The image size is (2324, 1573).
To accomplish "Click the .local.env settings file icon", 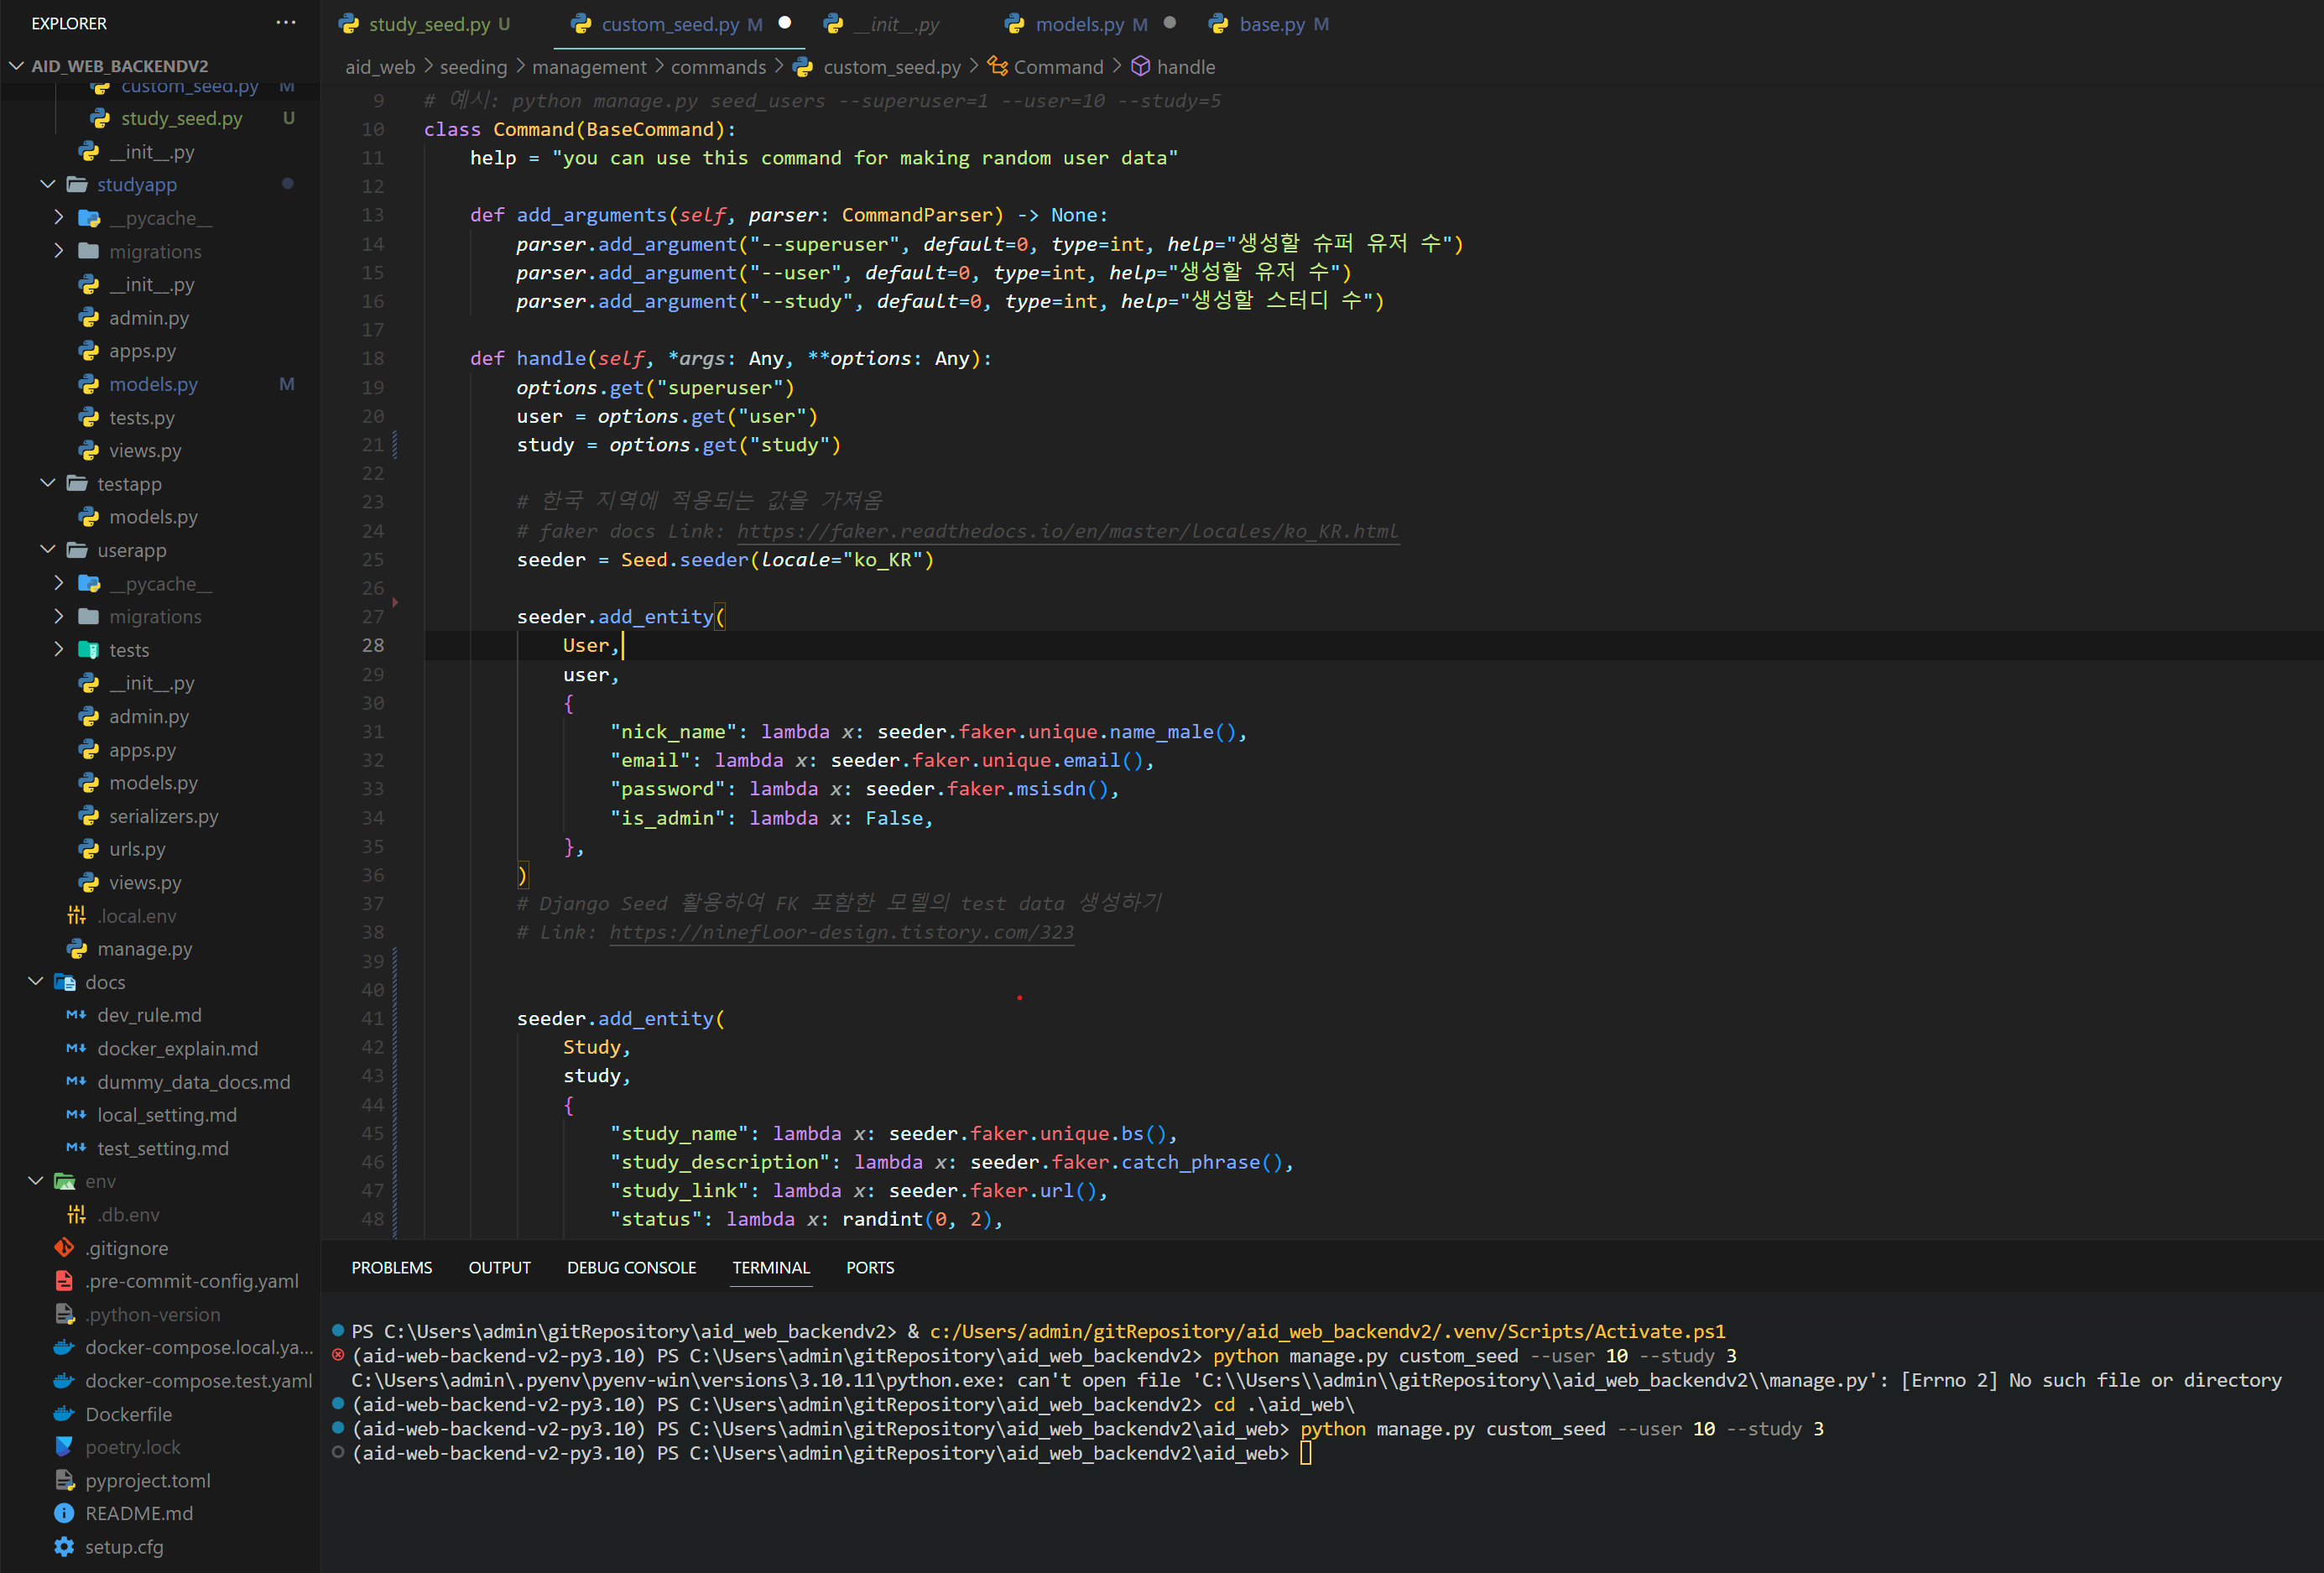I will [77, 915].
